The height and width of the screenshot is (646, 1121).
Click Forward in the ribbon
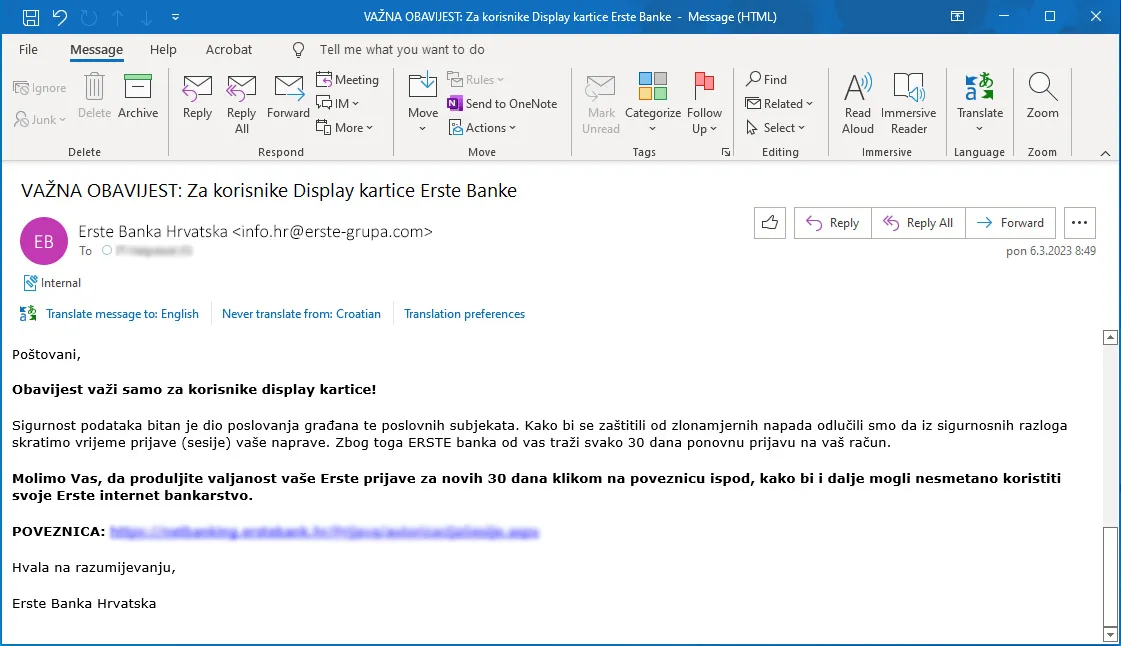288,96
